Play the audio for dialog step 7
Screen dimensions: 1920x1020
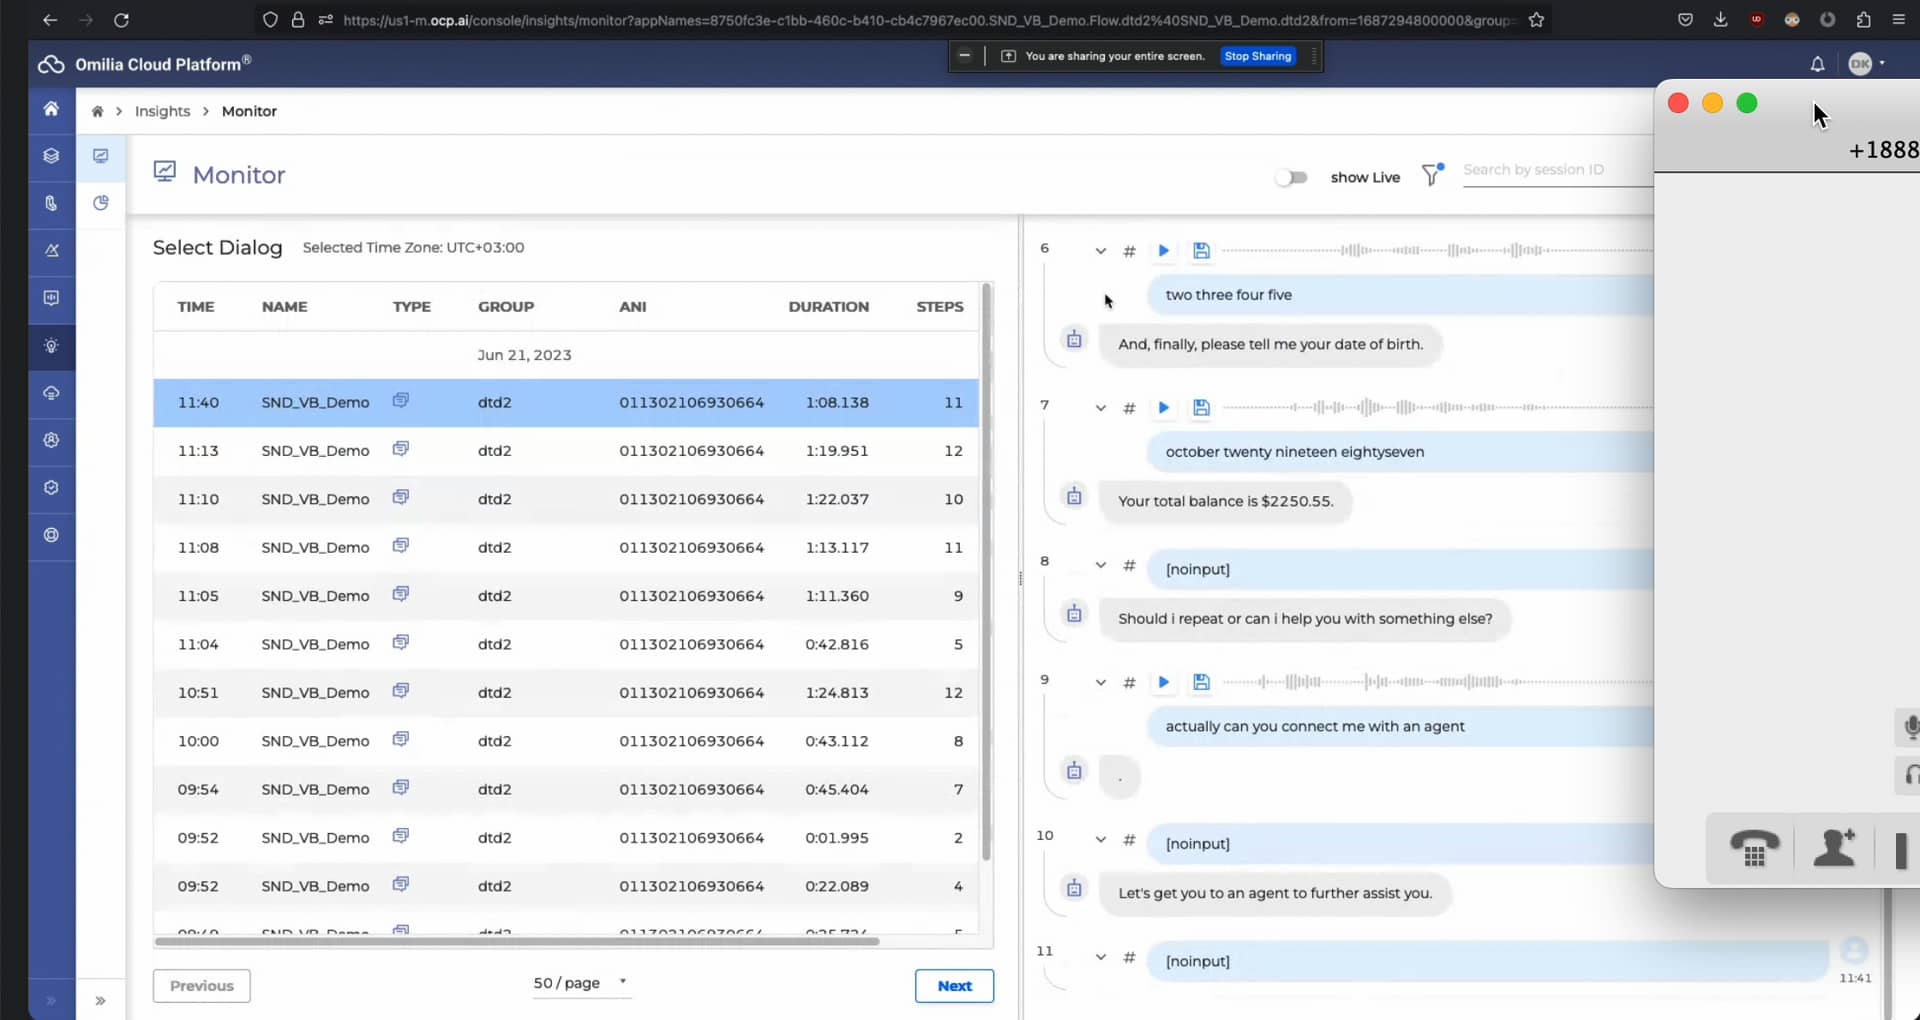(x=1163, y=407)
